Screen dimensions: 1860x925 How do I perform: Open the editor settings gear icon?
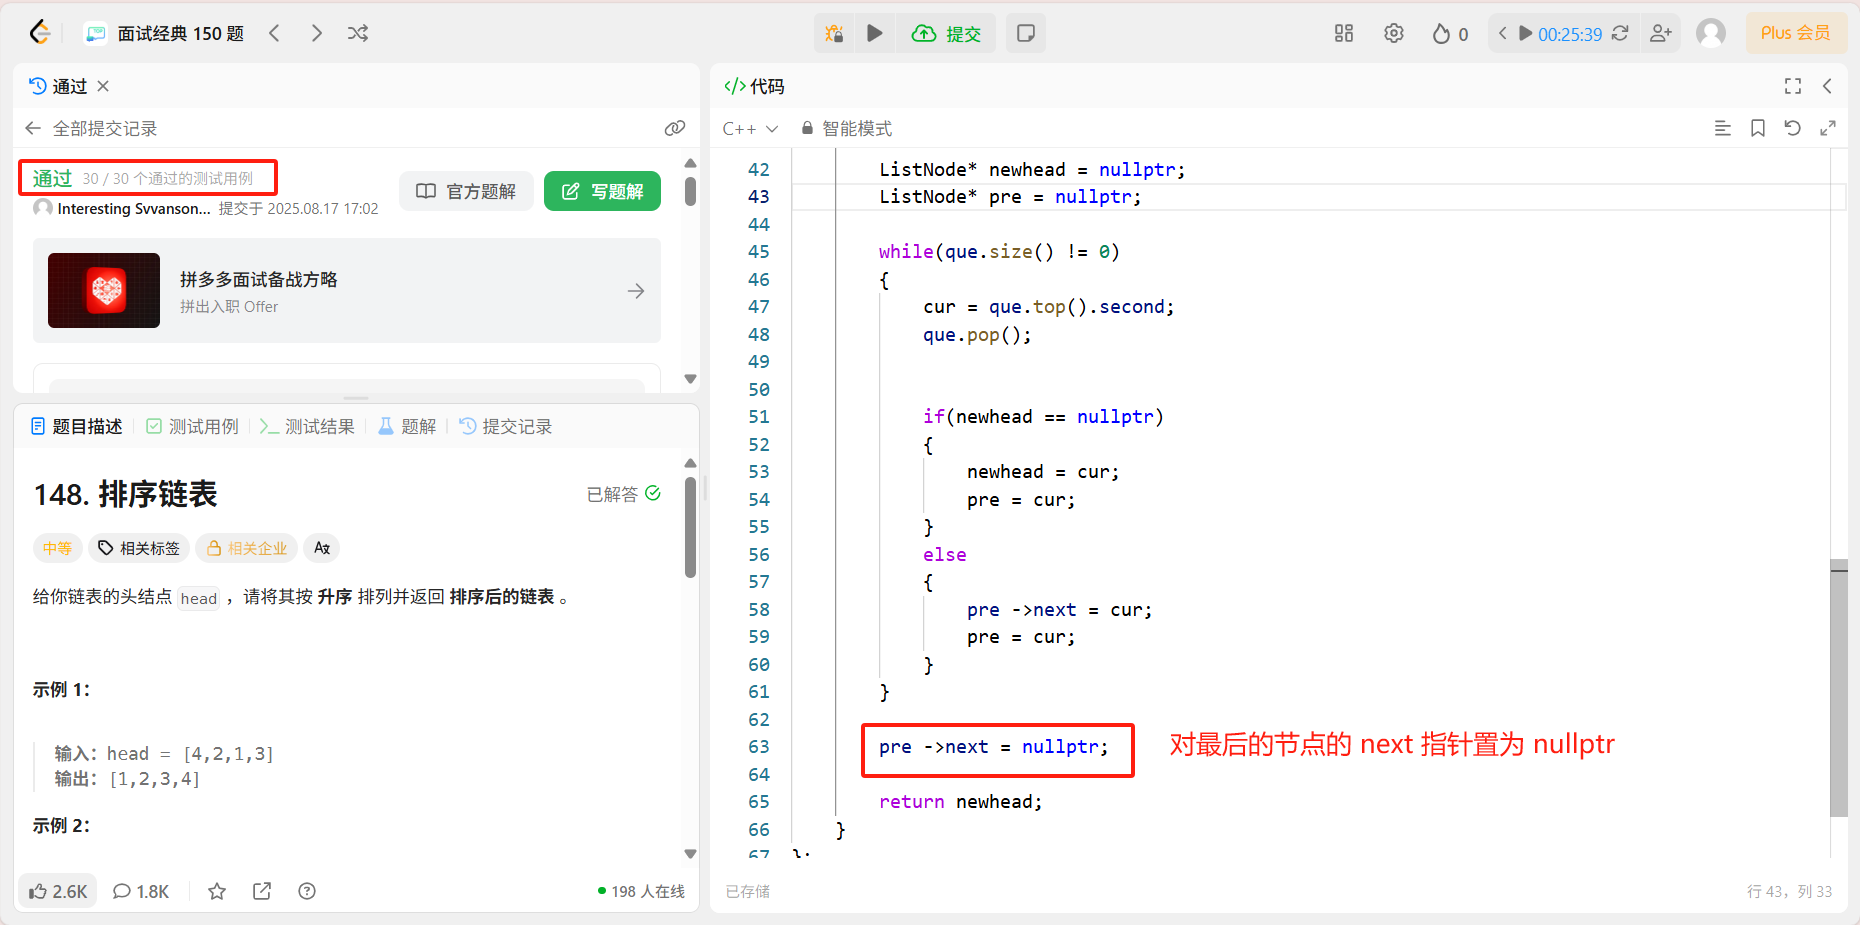(x=1394, y=32)
